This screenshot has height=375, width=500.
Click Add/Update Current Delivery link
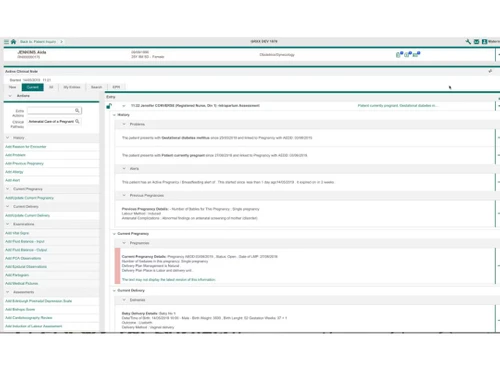click(x=27, y=215)
